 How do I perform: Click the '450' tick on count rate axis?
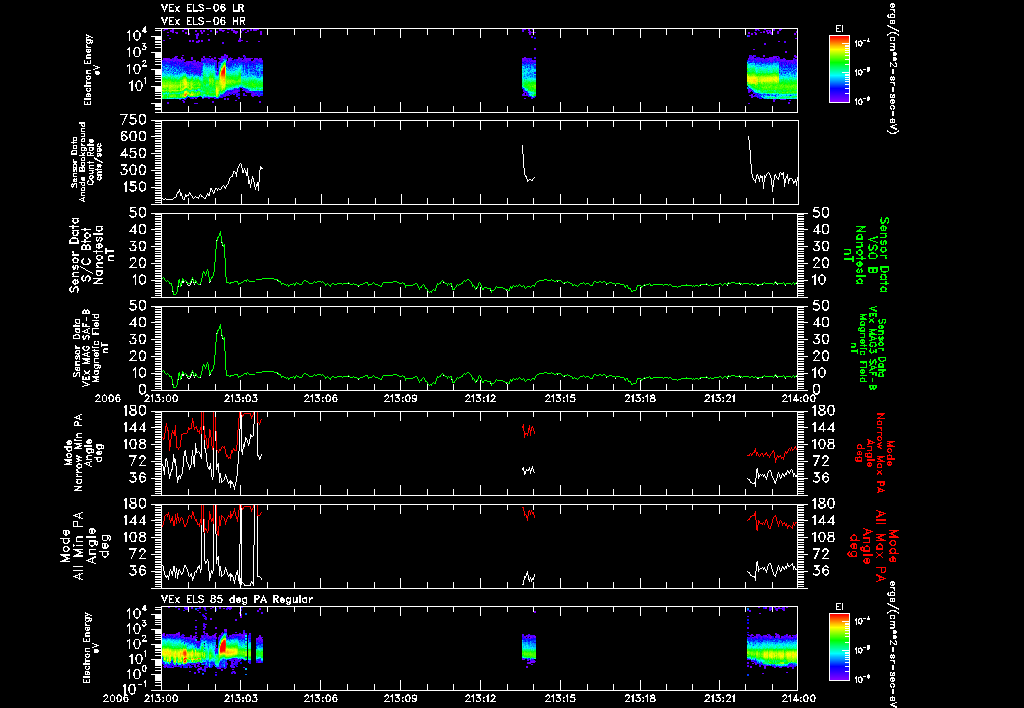[x=133, y=153]
